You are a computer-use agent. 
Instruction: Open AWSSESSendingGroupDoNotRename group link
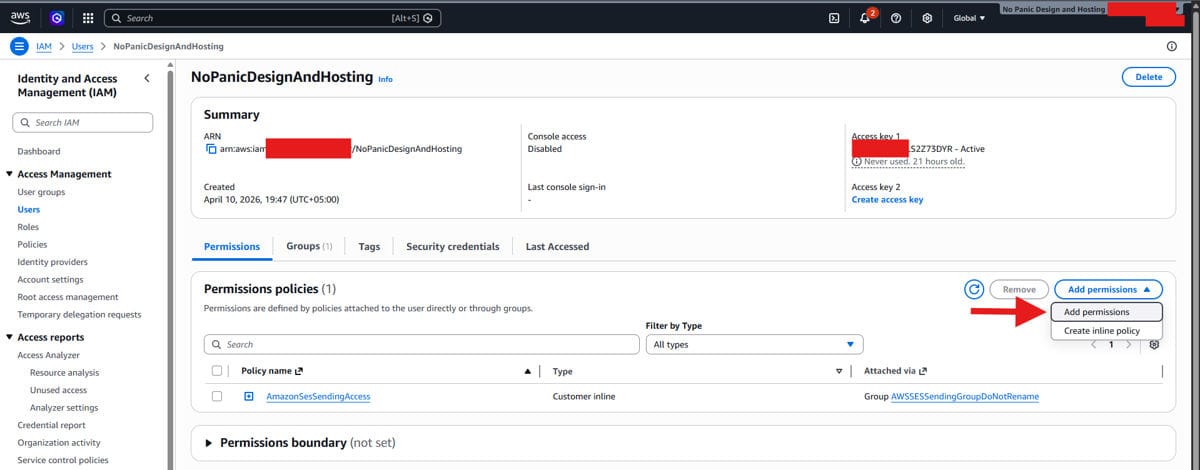[965, 396]
